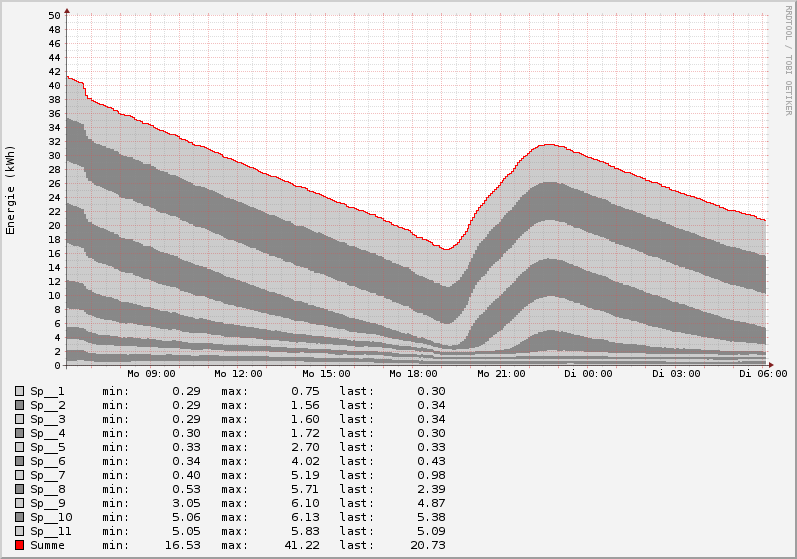Click the Mo 09:00 time axis label
Screen dimensions: 797x559
pyautogui.click(x=151, y=373)
